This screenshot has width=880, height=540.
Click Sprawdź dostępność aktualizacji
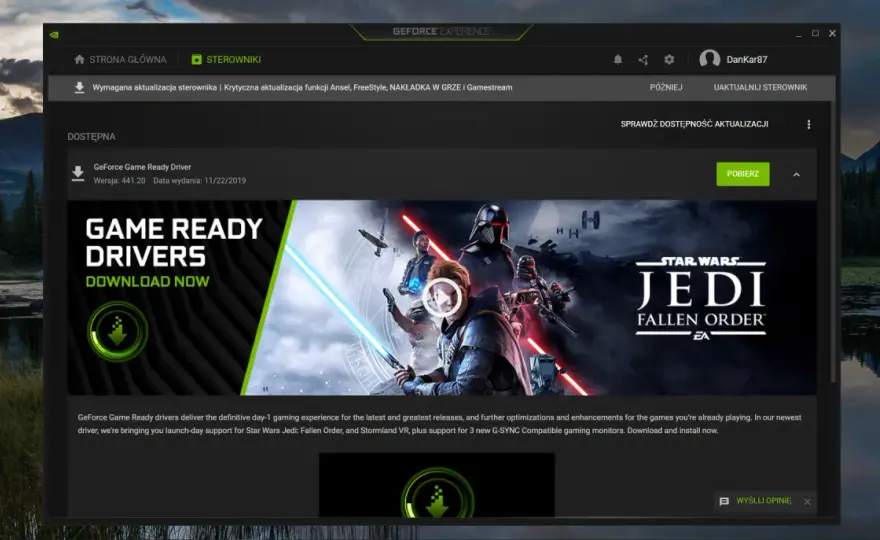[x=694, y=124]
